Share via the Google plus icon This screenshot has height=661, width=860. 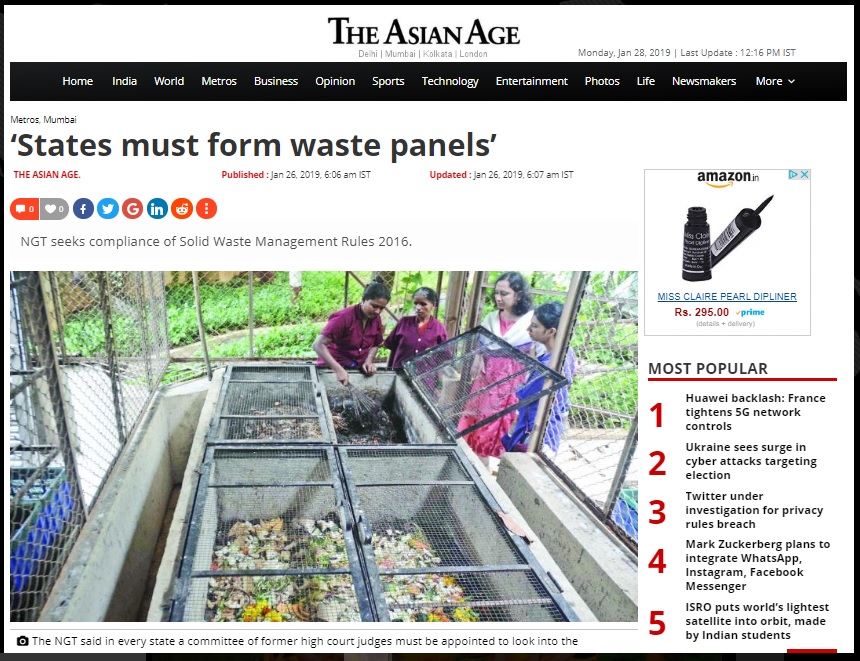click(132, 209)
